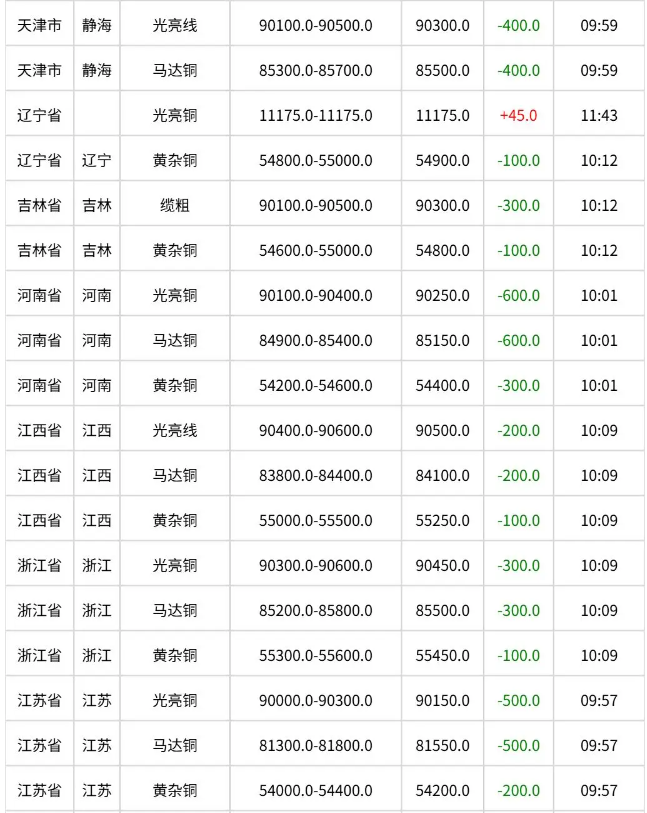
Task: Click average price 85500.0 in 天津市 马达铜 row
Action: click(x=442, y=71)
